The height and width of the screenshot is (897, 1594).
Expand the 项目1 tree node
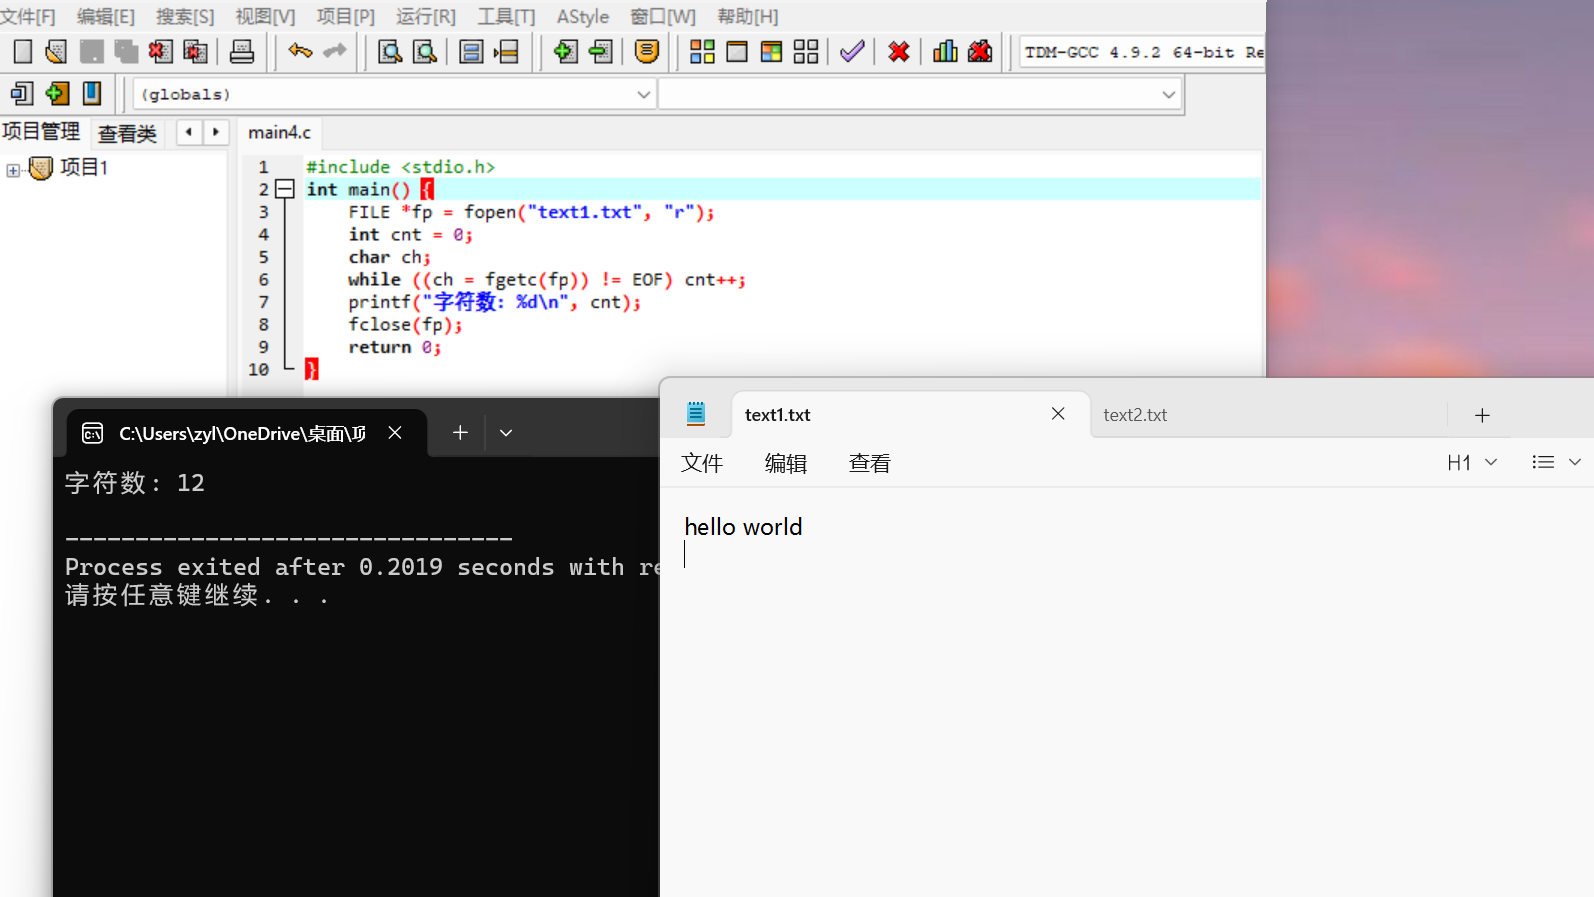[x=13, y=170]
